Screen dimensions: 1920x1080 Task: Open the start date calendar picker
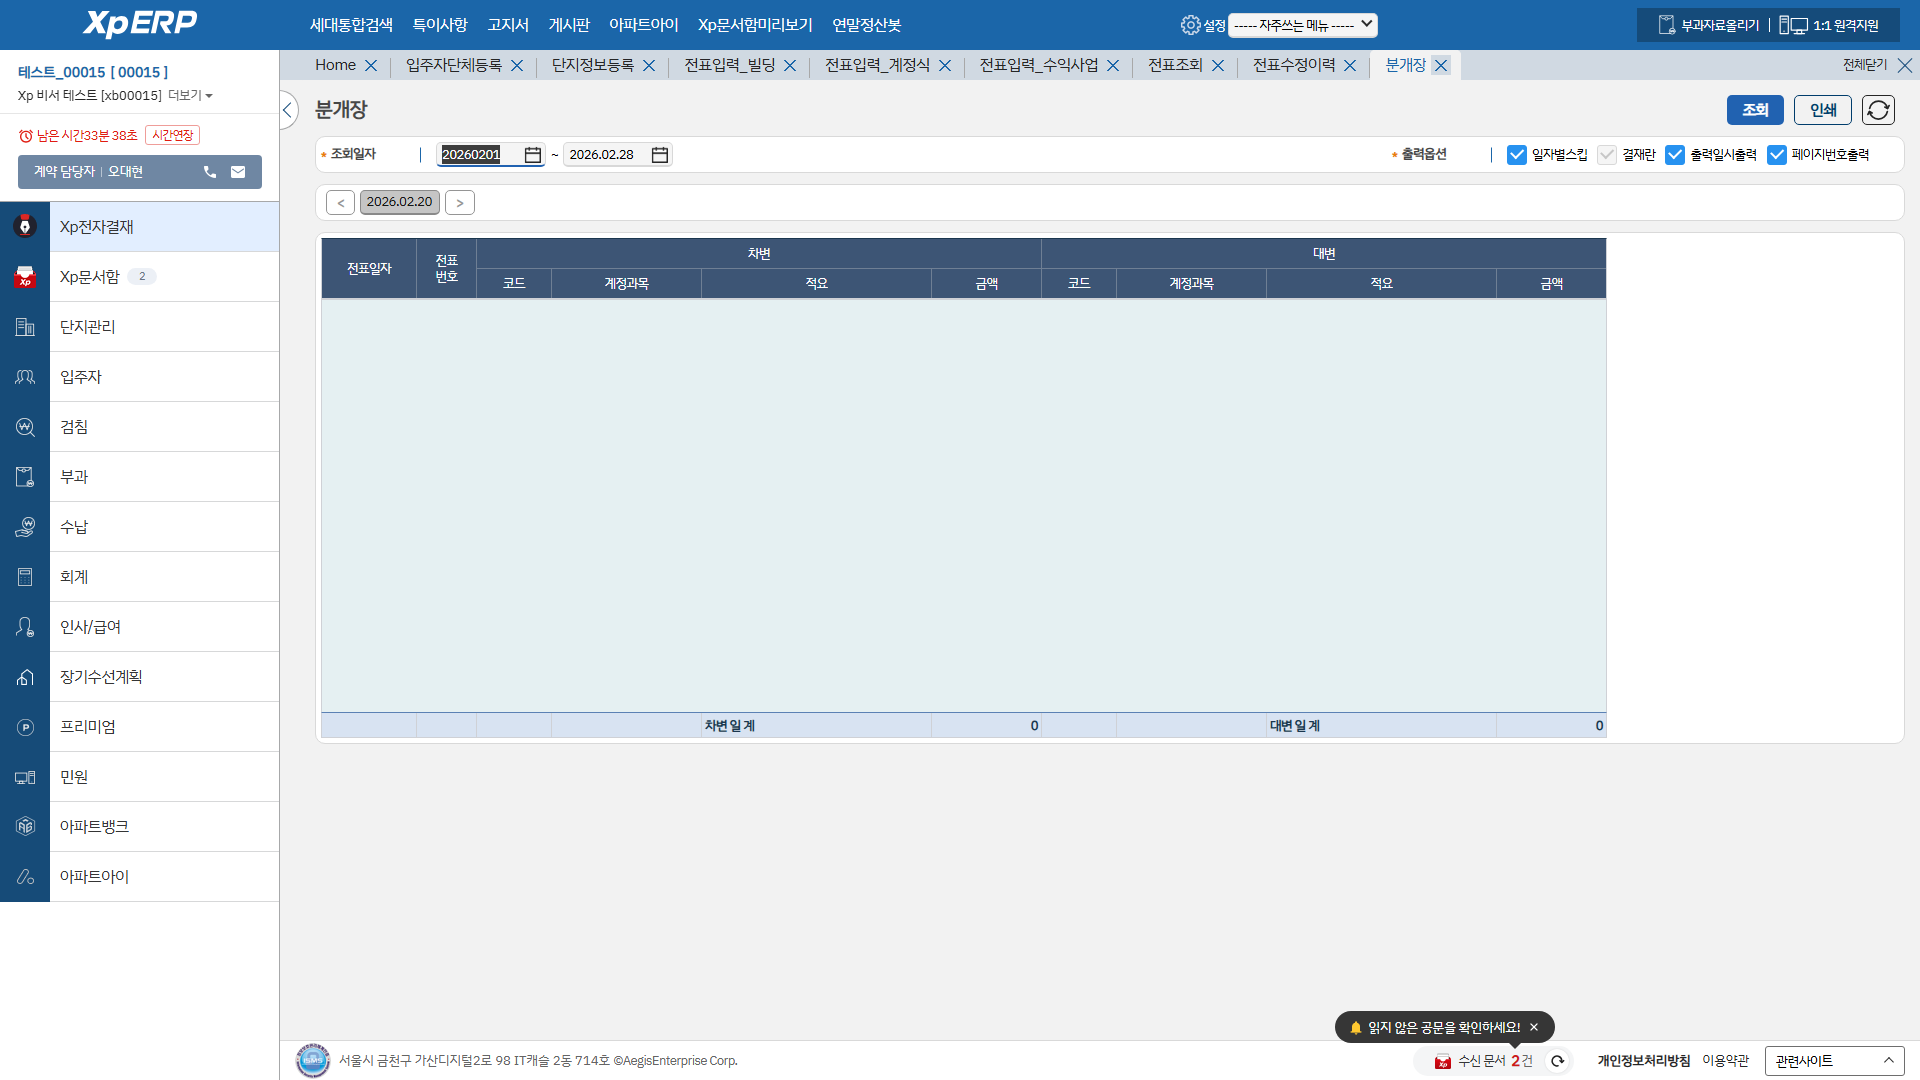[x=533, y=155]
